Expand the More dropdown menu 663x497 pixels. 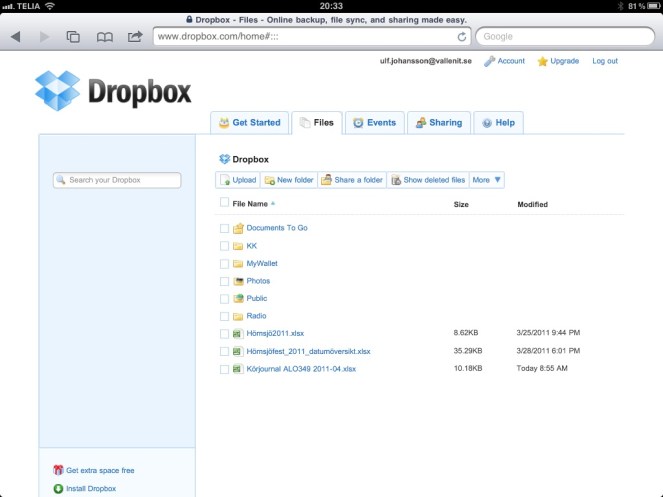coord(487,180)
